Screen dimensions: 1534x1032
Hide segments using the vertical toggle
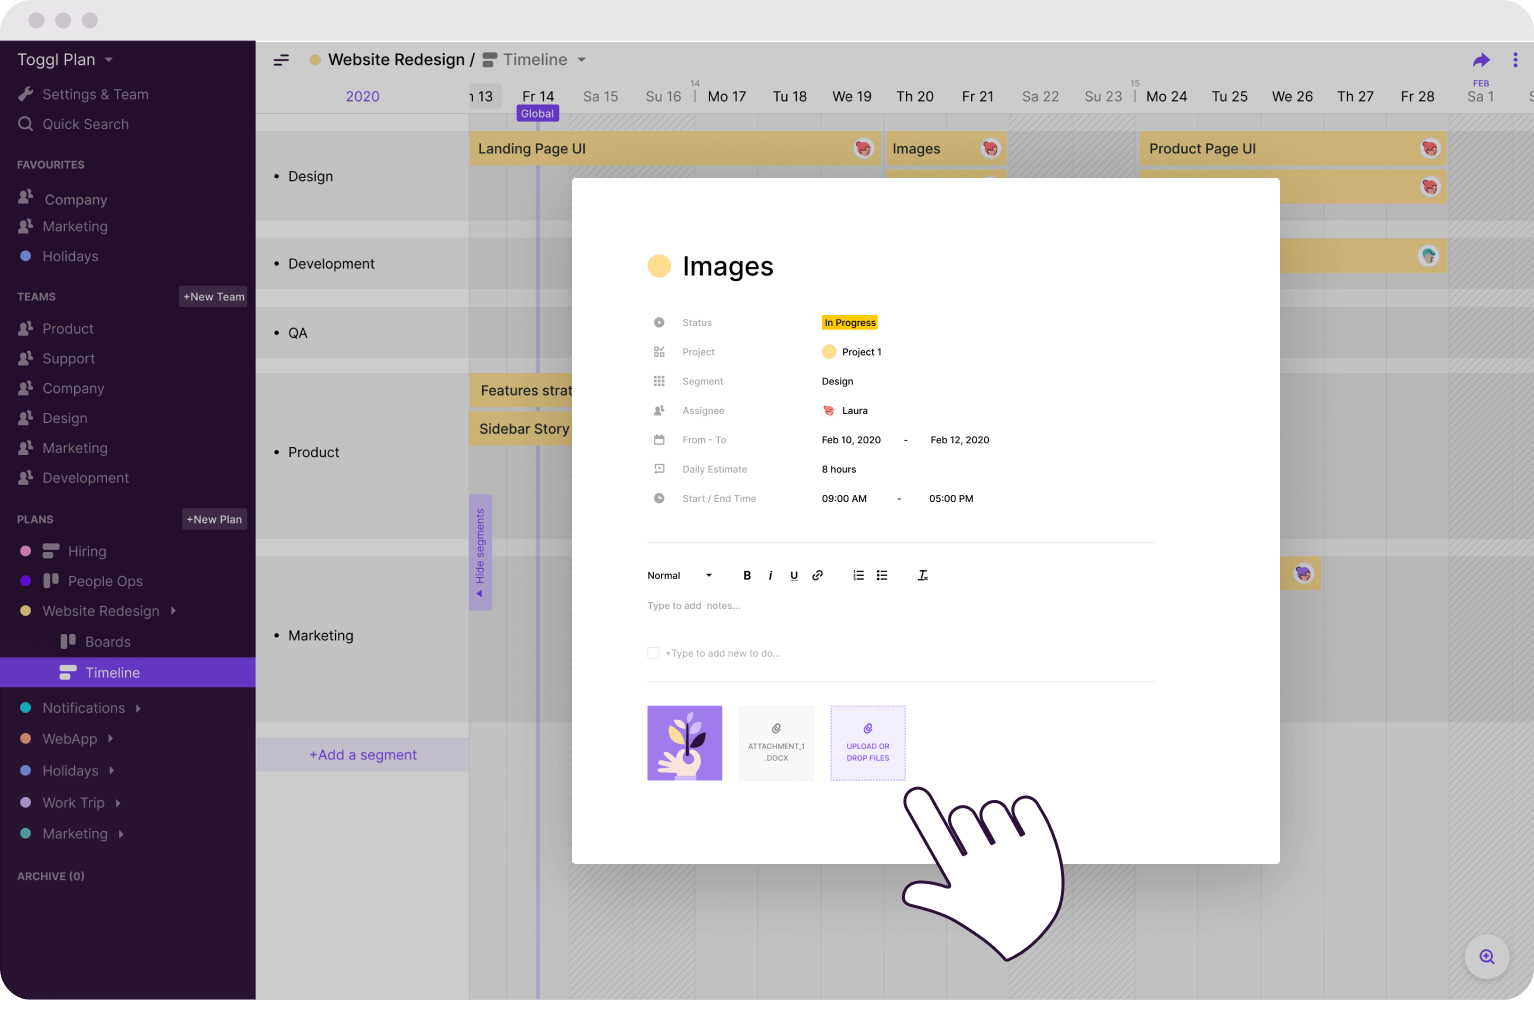[480, 552]
